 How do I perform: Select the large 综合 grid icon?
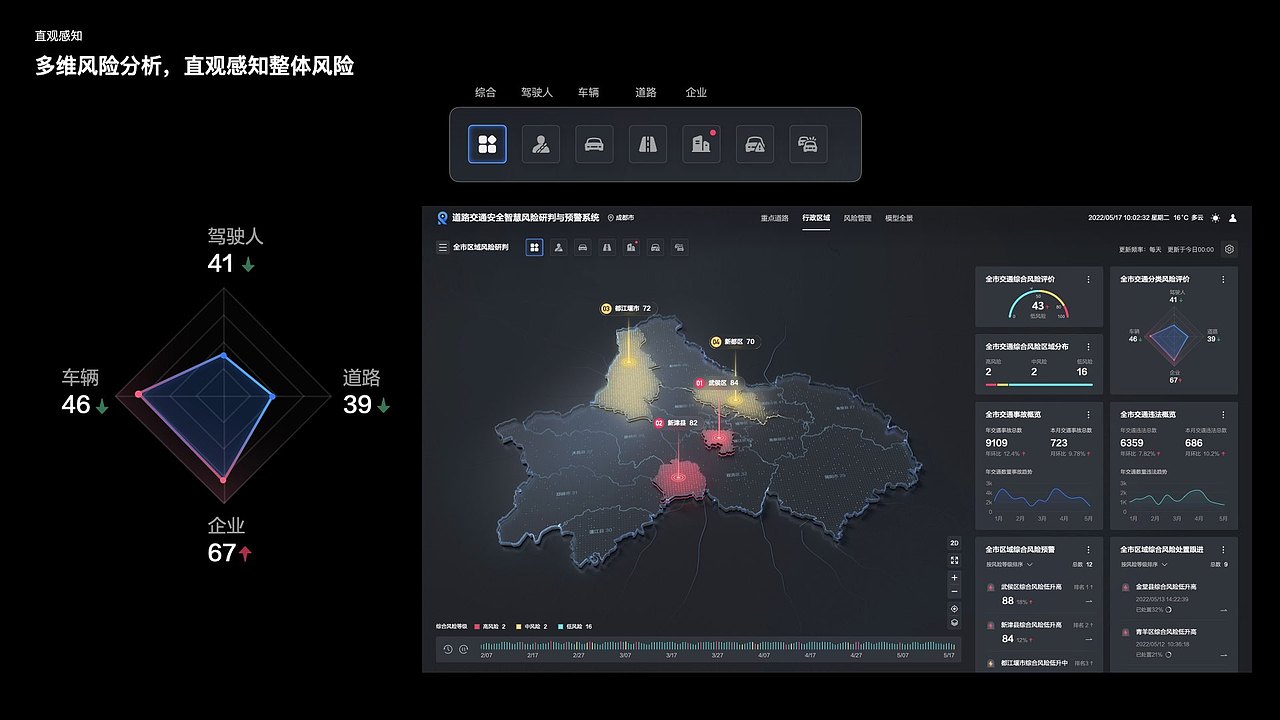487,144
